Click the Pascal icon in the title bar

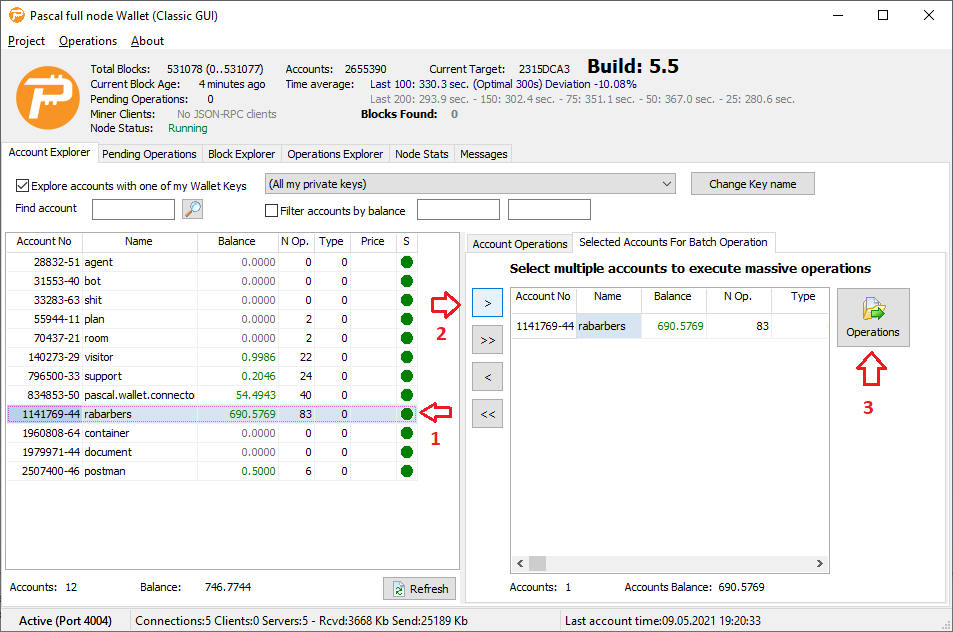click(16, 15)
